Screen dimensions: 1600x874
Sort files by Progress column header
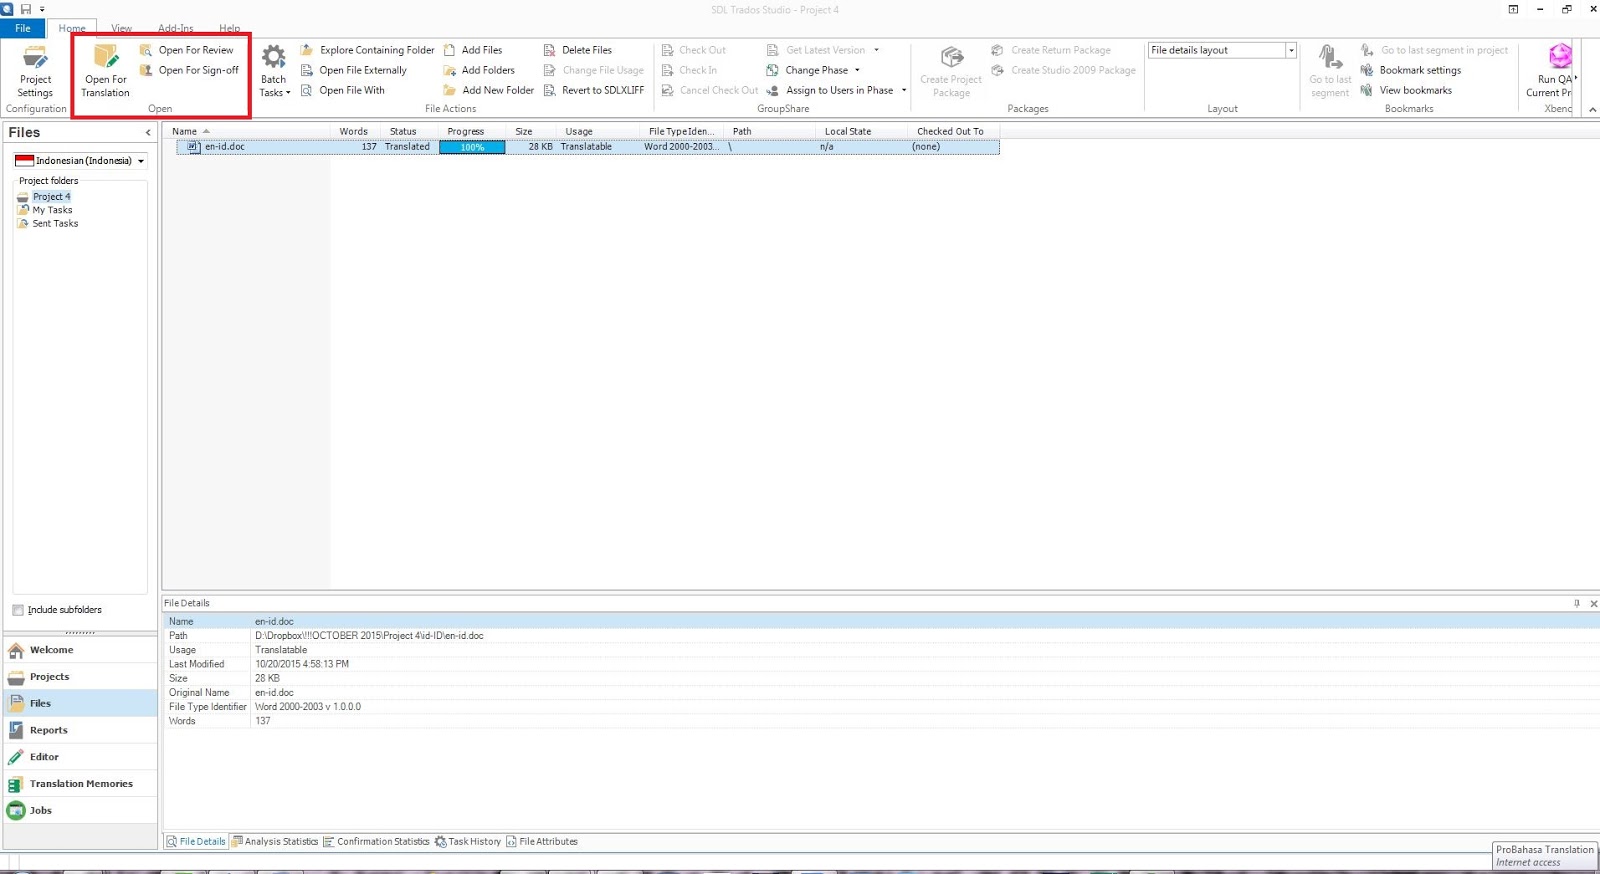466,131
